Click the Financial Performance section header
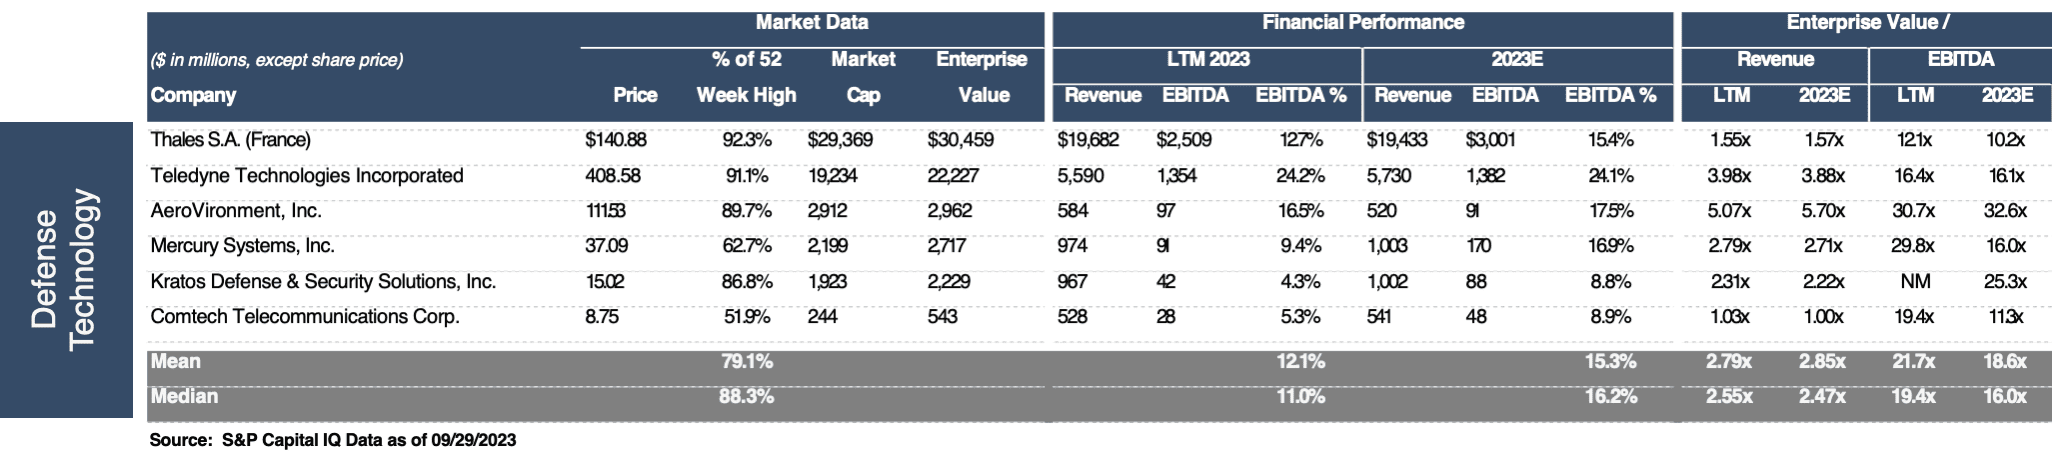The width and height of the screenshot is (2052, 468). coord(1363,22)
